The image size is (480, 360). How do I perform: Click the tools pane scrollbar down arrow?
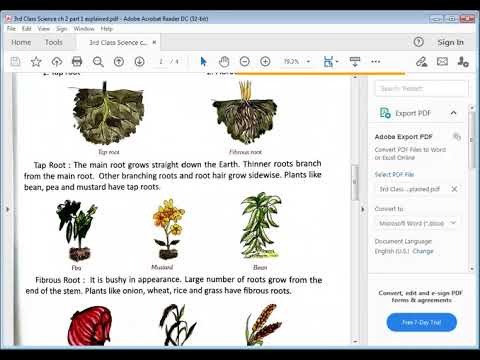tap(471, 268)
